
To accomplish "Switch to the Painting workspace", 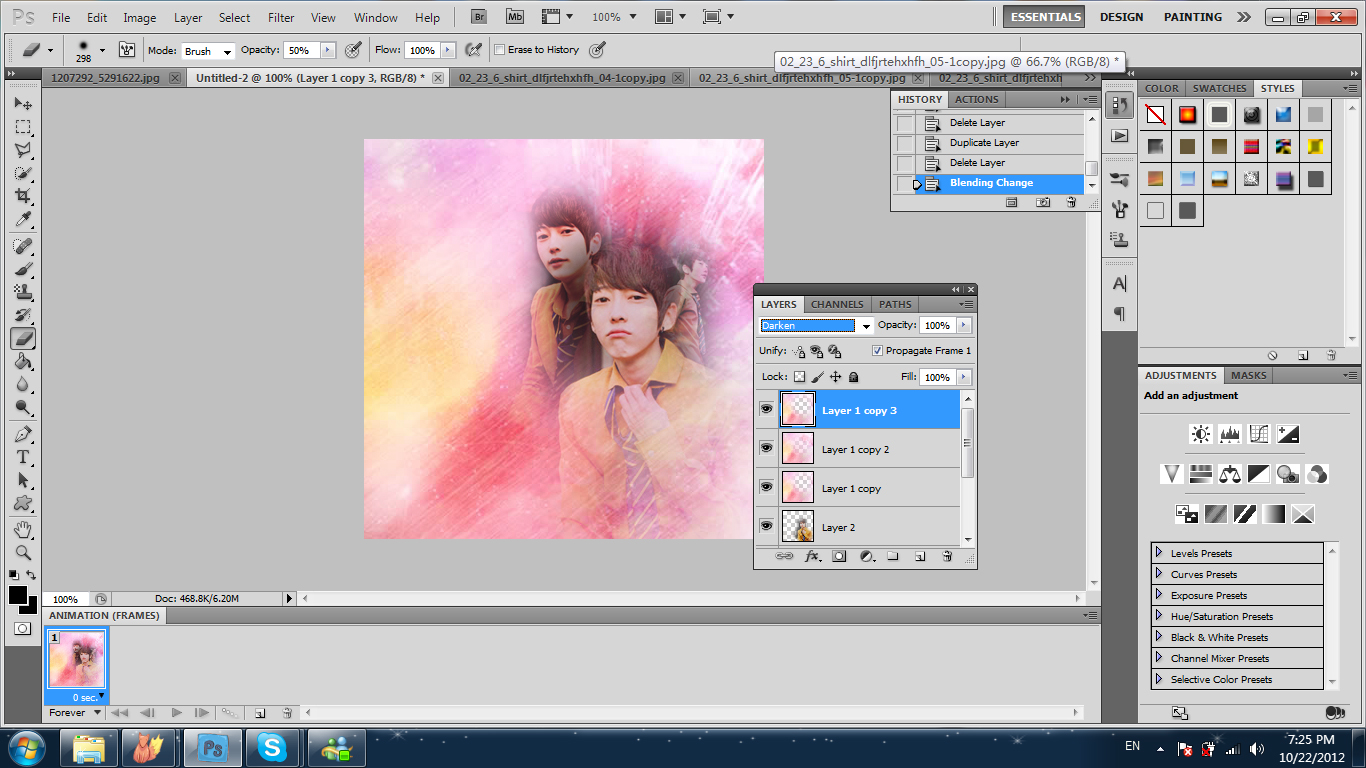I will coord(1192,17).
